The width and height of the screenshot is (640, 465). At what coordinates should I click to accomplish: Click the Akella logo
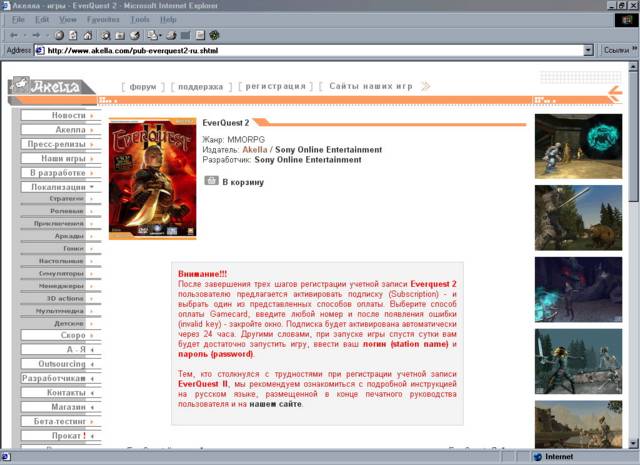click(x=50, y=86)
